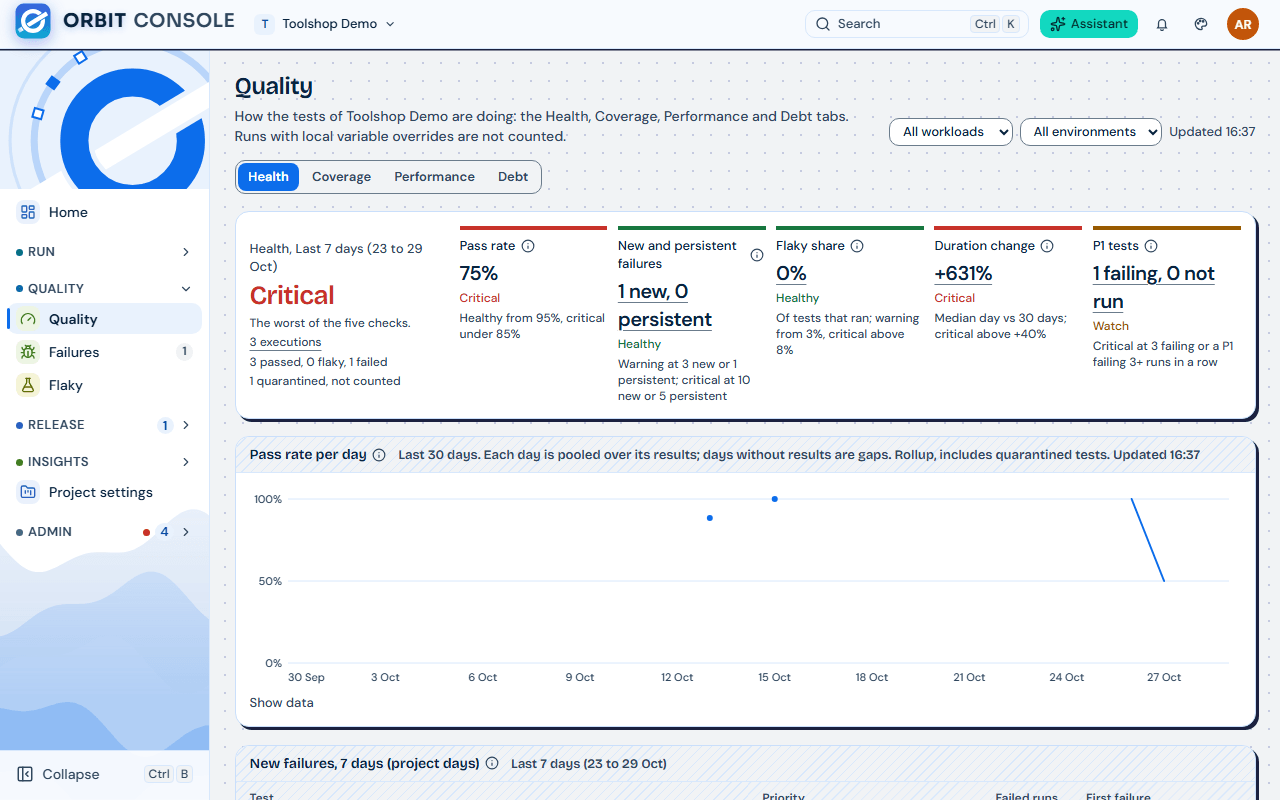Go to Quality page in sidebar
The image size is (1280, 800).
coord(104,319)
